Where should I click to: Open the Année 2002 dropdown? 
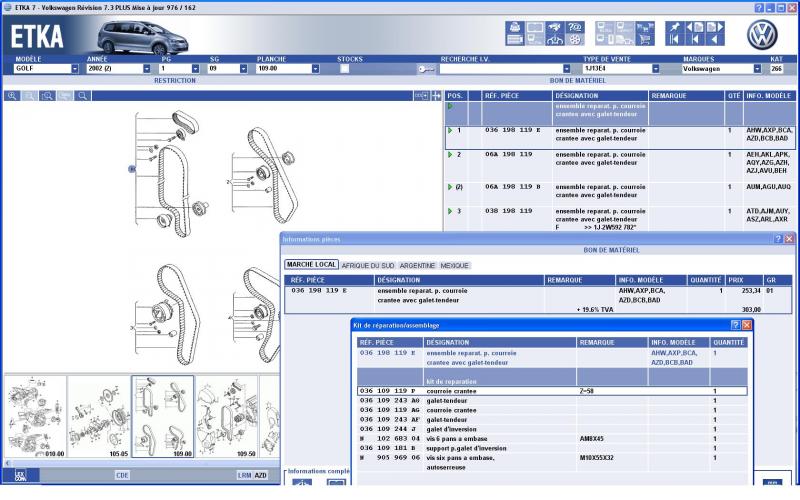click(x=146, y=69)
